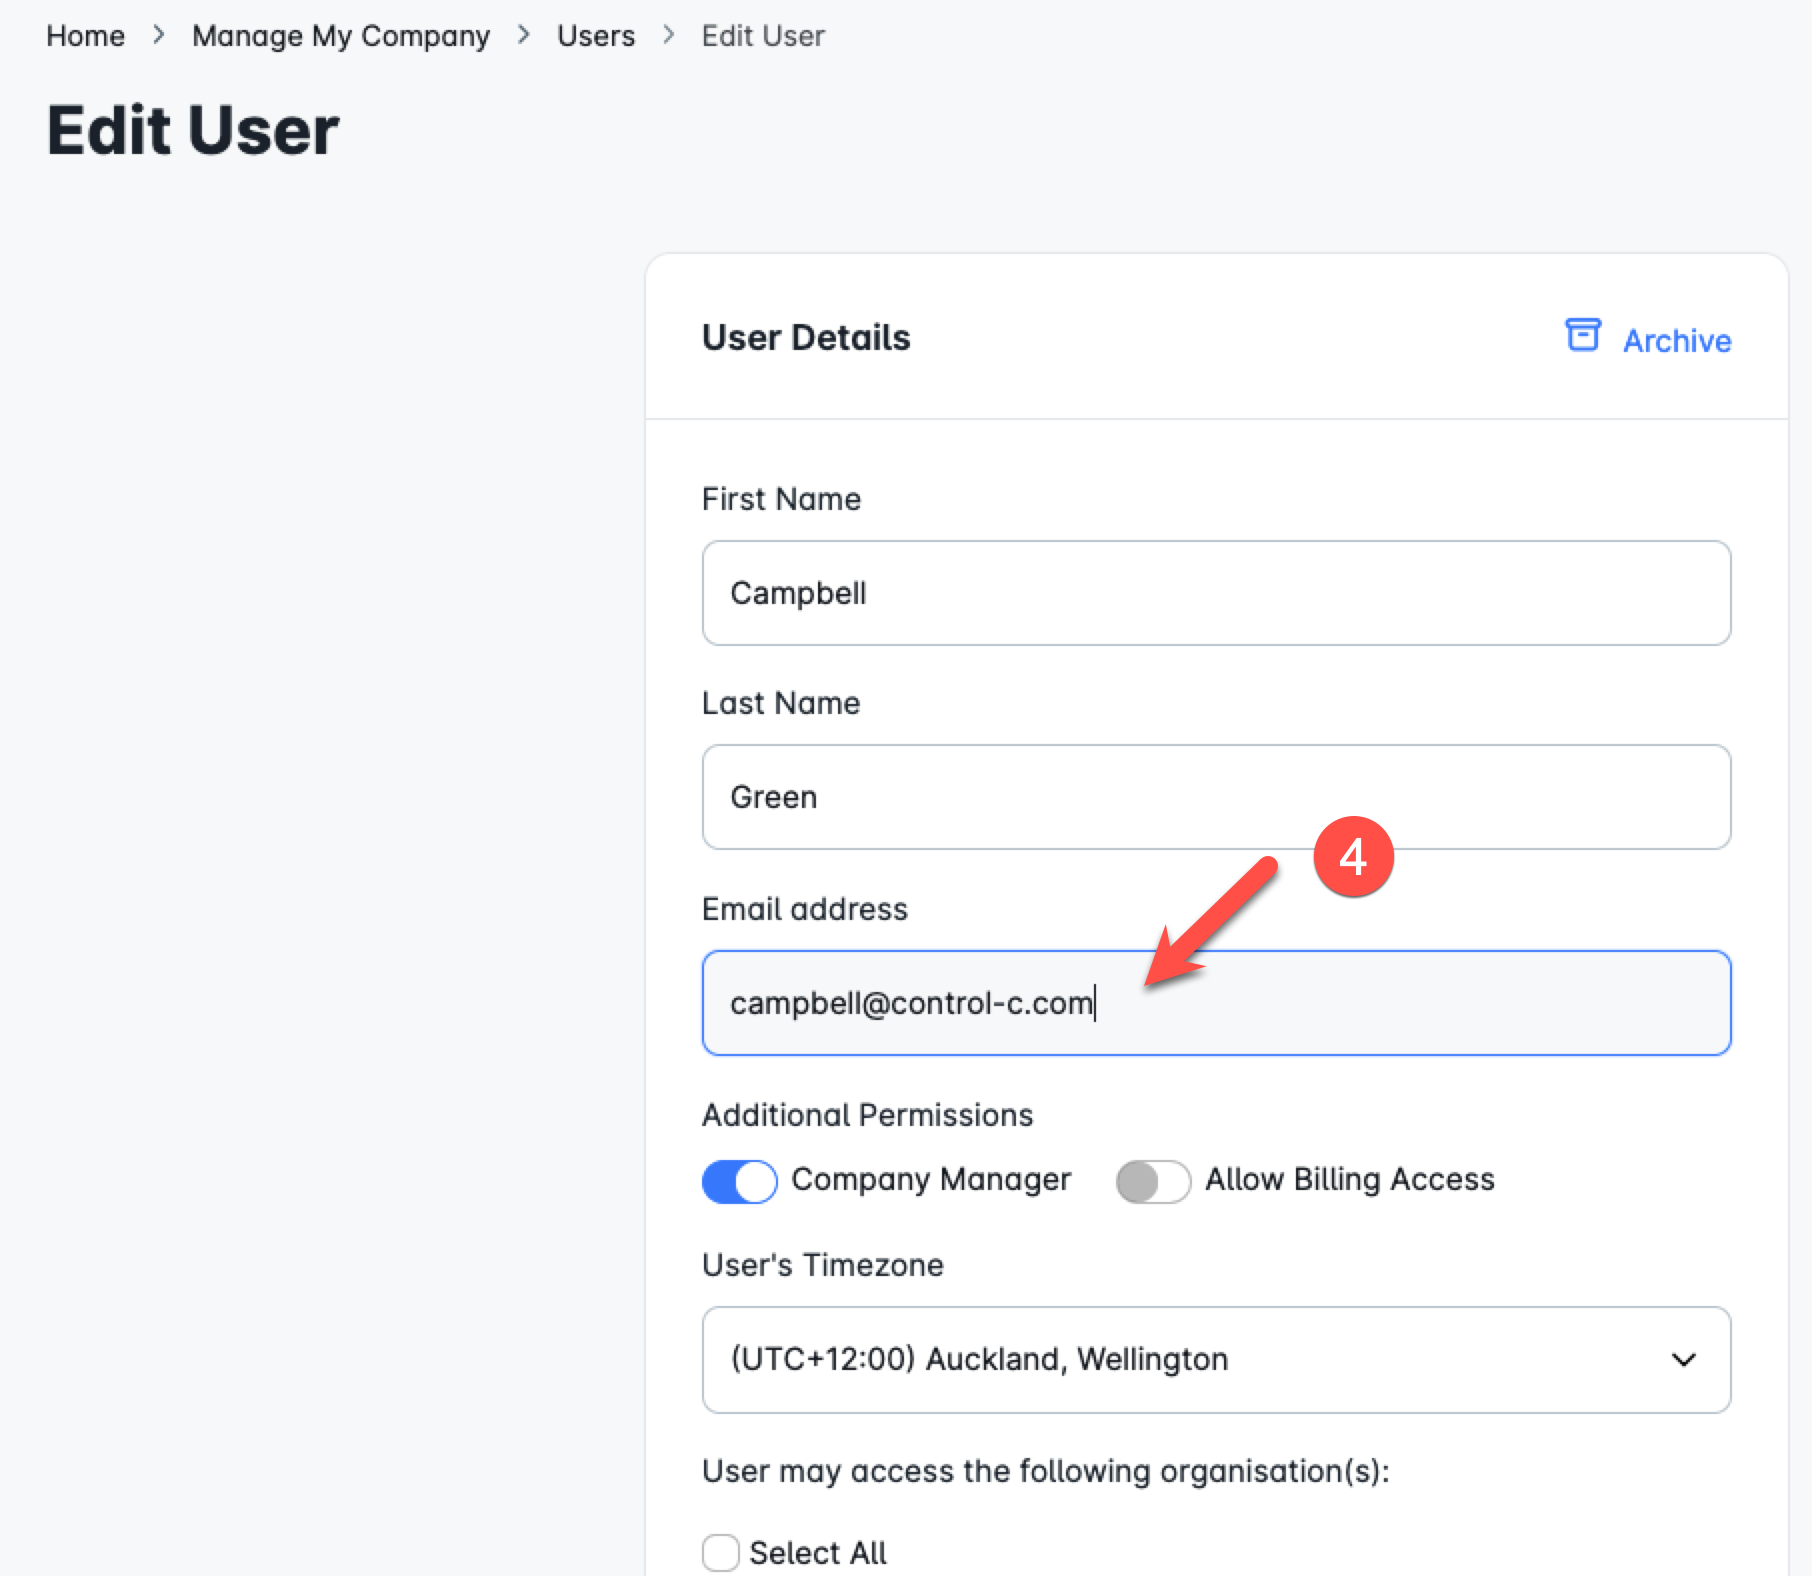Image resolution: width=1812 pixels, height=1576 pixels.
Task: Tick the Select All checkbox
Action: 721,1553
